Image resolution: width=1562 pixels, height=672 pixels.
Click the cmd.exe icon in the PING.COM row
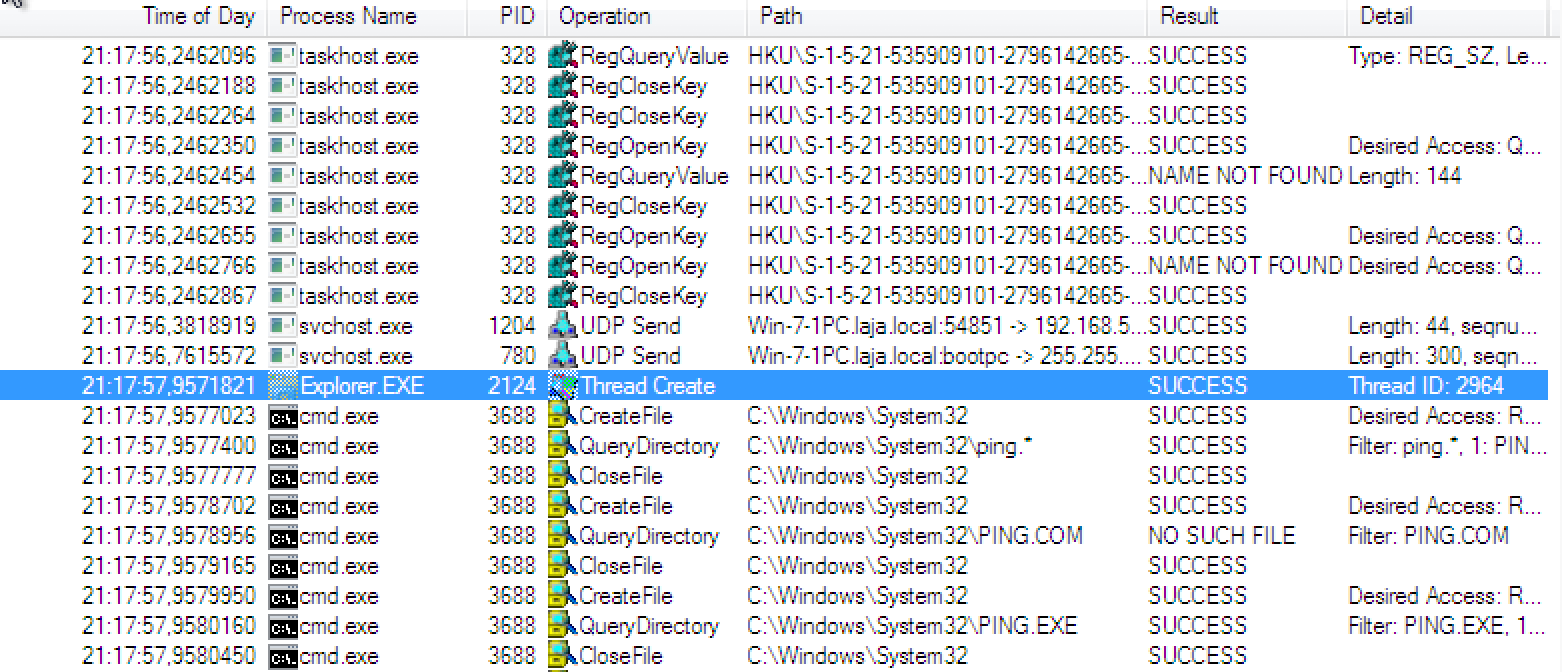[x=283, y=536]
